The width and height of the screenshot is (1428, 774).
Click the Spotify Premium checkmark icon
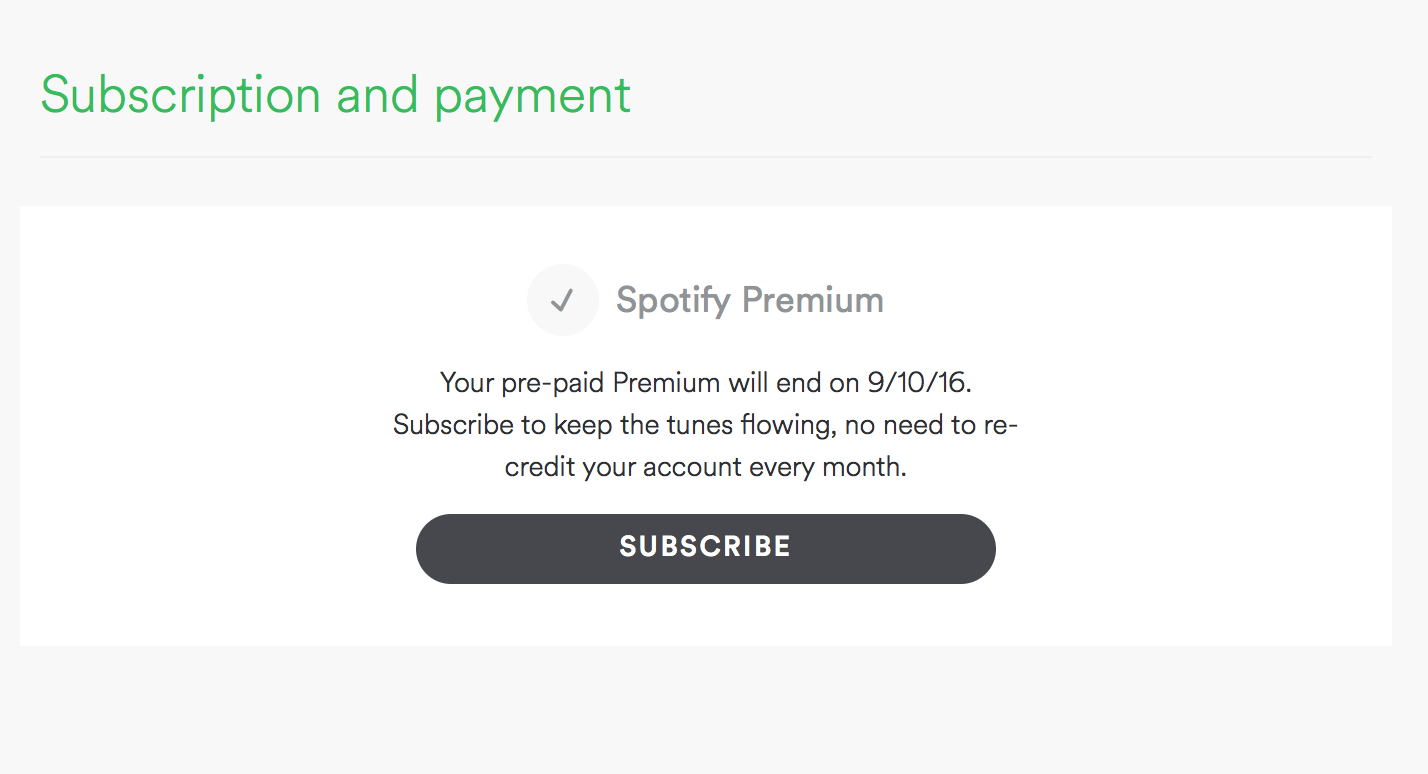tap(562, 300)
